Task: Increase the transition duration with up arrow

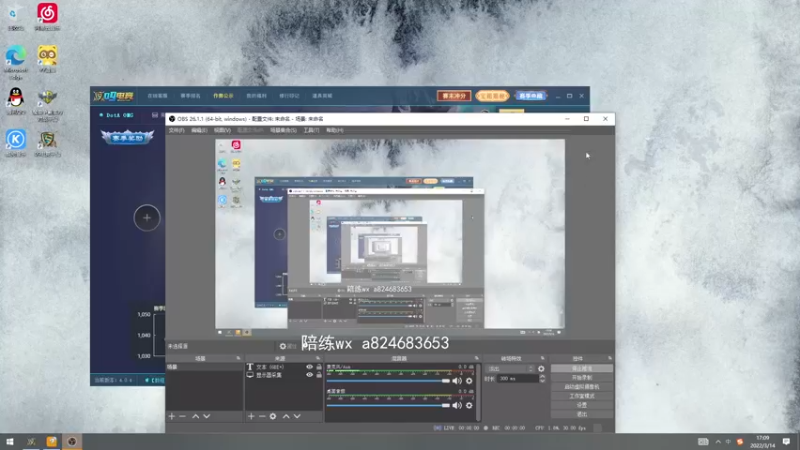Action: tap(542, 377)
